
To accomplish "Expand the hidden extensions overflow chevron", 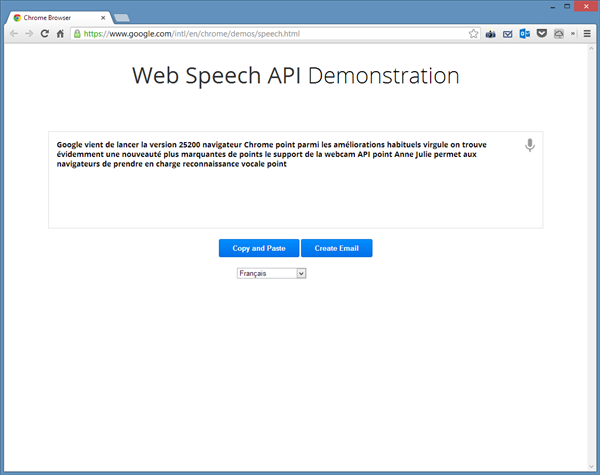I will [x=573, y=33].
